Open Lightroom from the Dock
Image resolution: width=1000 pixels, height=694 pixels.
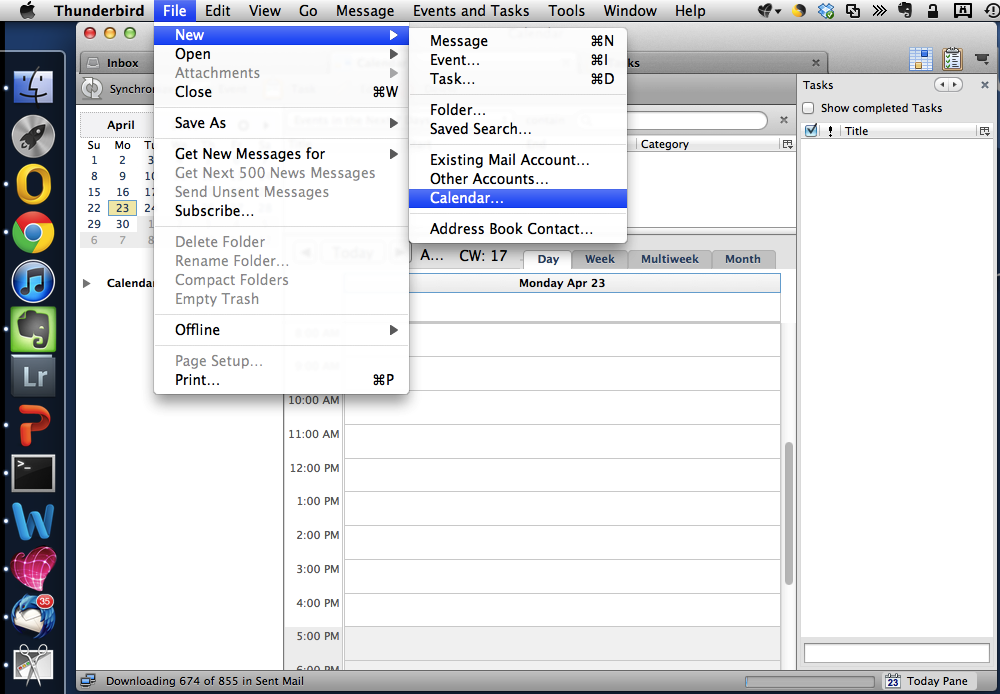tap(33, 376)
